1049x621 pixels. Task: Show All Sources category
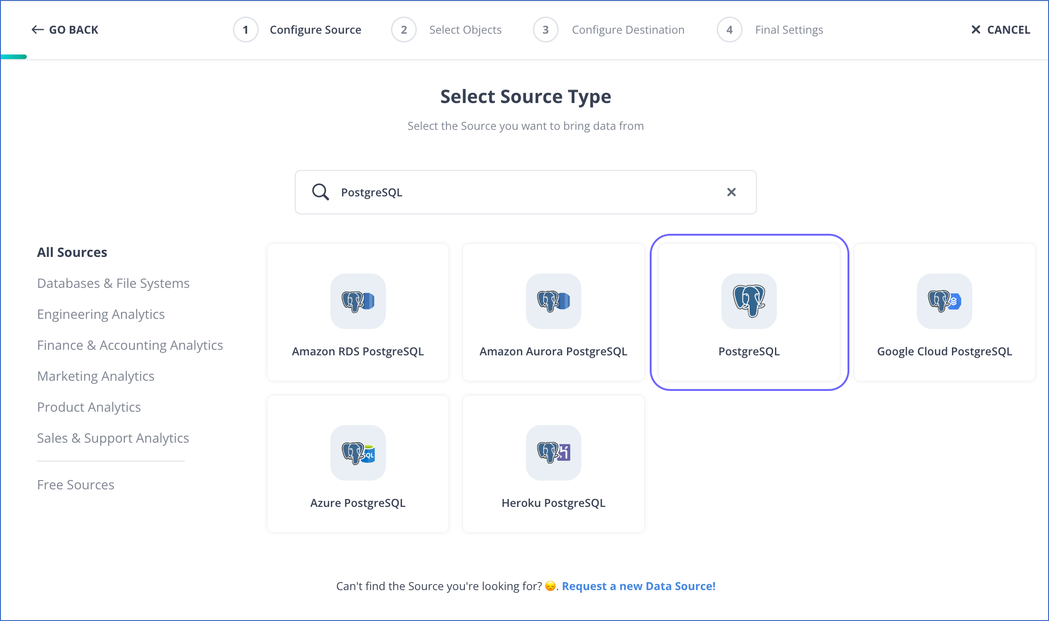[x=72, y=252]
